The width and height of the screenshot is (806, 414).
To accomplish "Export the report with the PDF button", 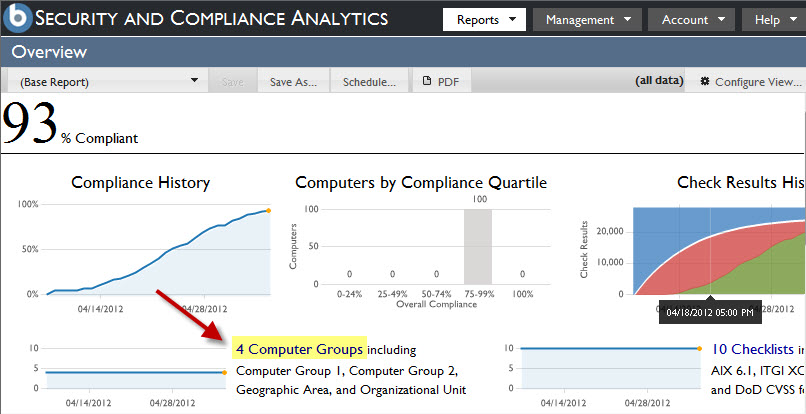I will tap(441, 82).
